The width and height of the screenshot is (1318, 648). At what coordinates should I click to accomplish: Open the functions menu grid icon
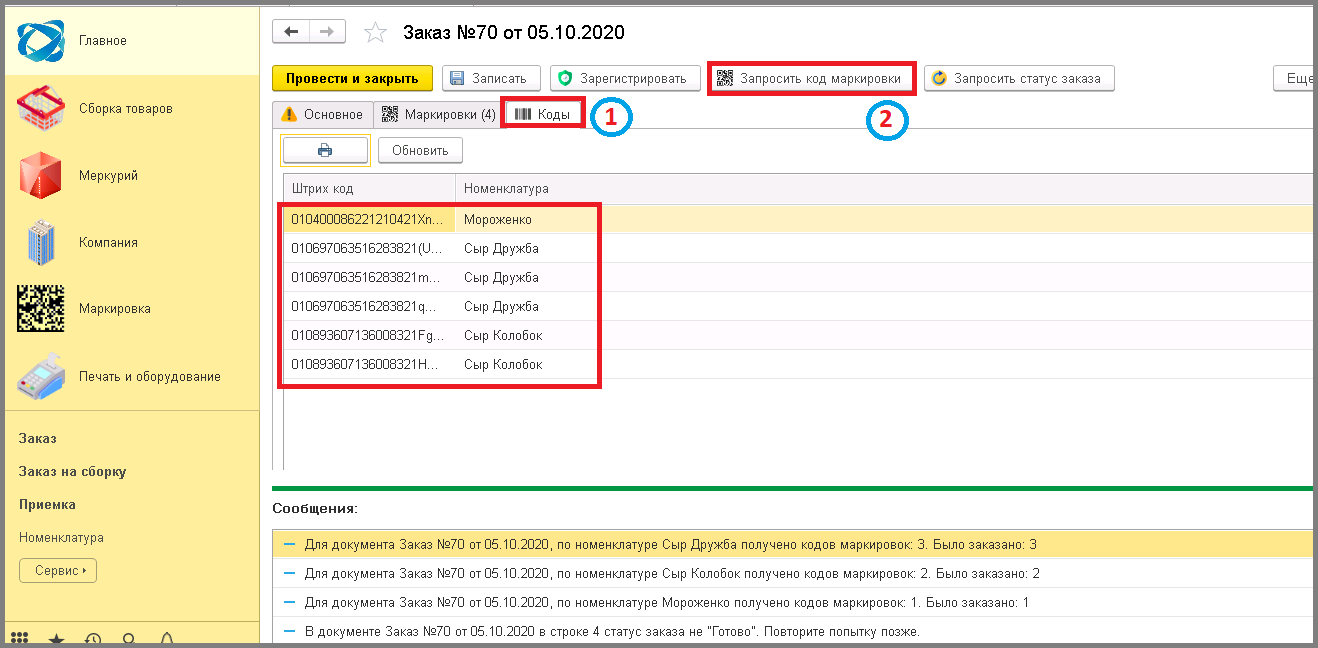pos(19,639)
